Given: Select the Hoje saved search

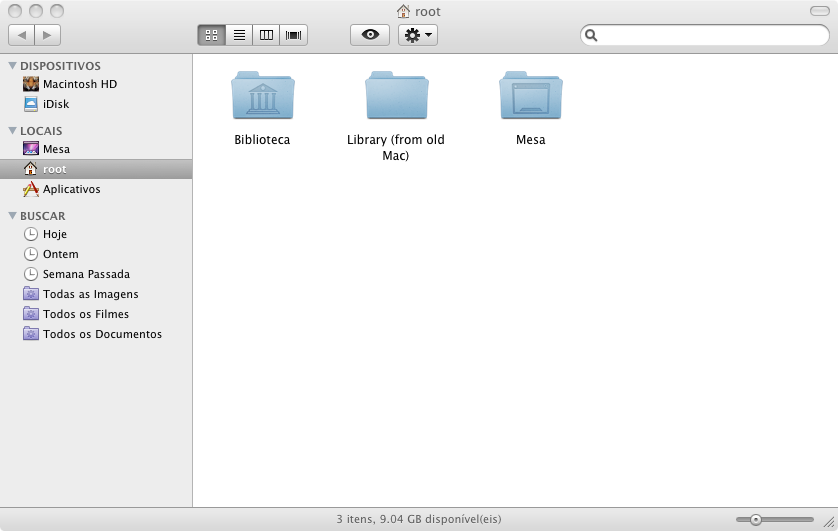Looking at the screenshot, I should click(x=96, y=234).
